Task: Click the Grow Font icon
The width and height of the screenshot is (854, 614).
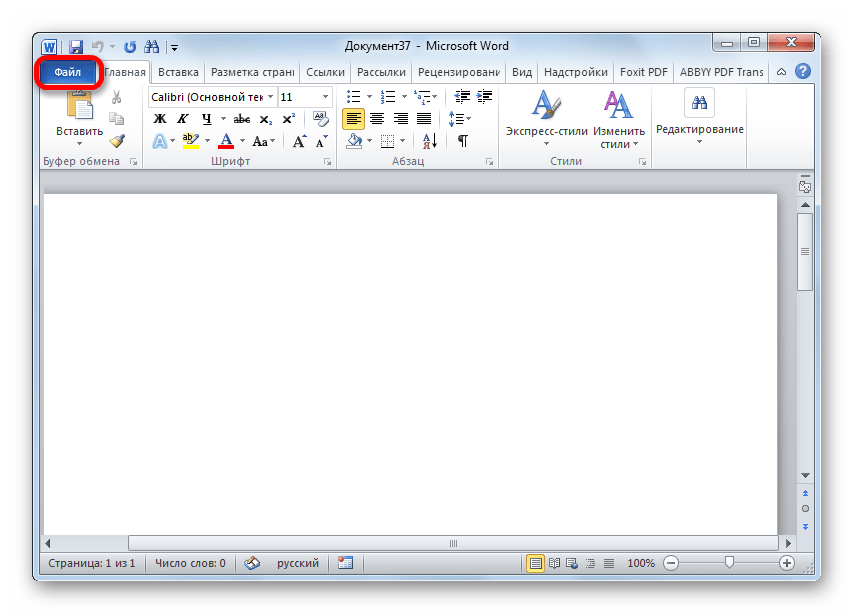Action: coord(300,141)
